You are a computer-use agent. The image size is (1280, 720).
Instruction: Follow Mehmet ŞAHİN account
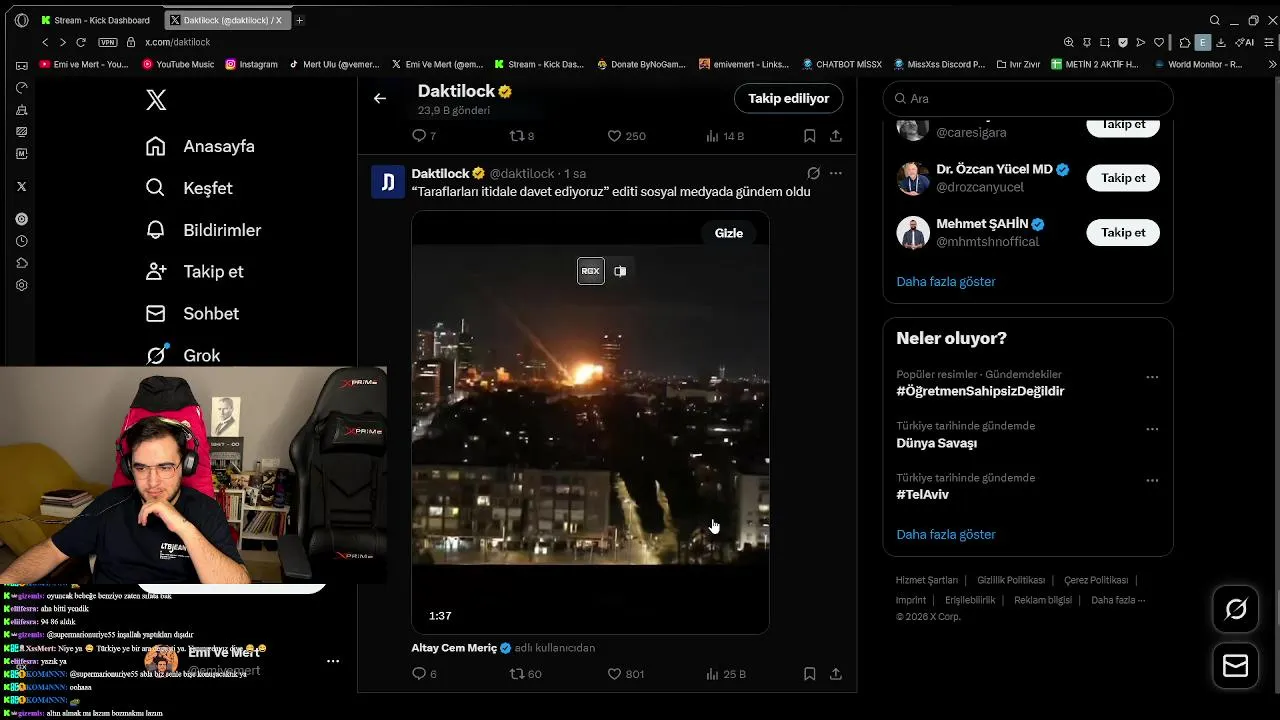pyautogui.click(x=1123, y=232)
